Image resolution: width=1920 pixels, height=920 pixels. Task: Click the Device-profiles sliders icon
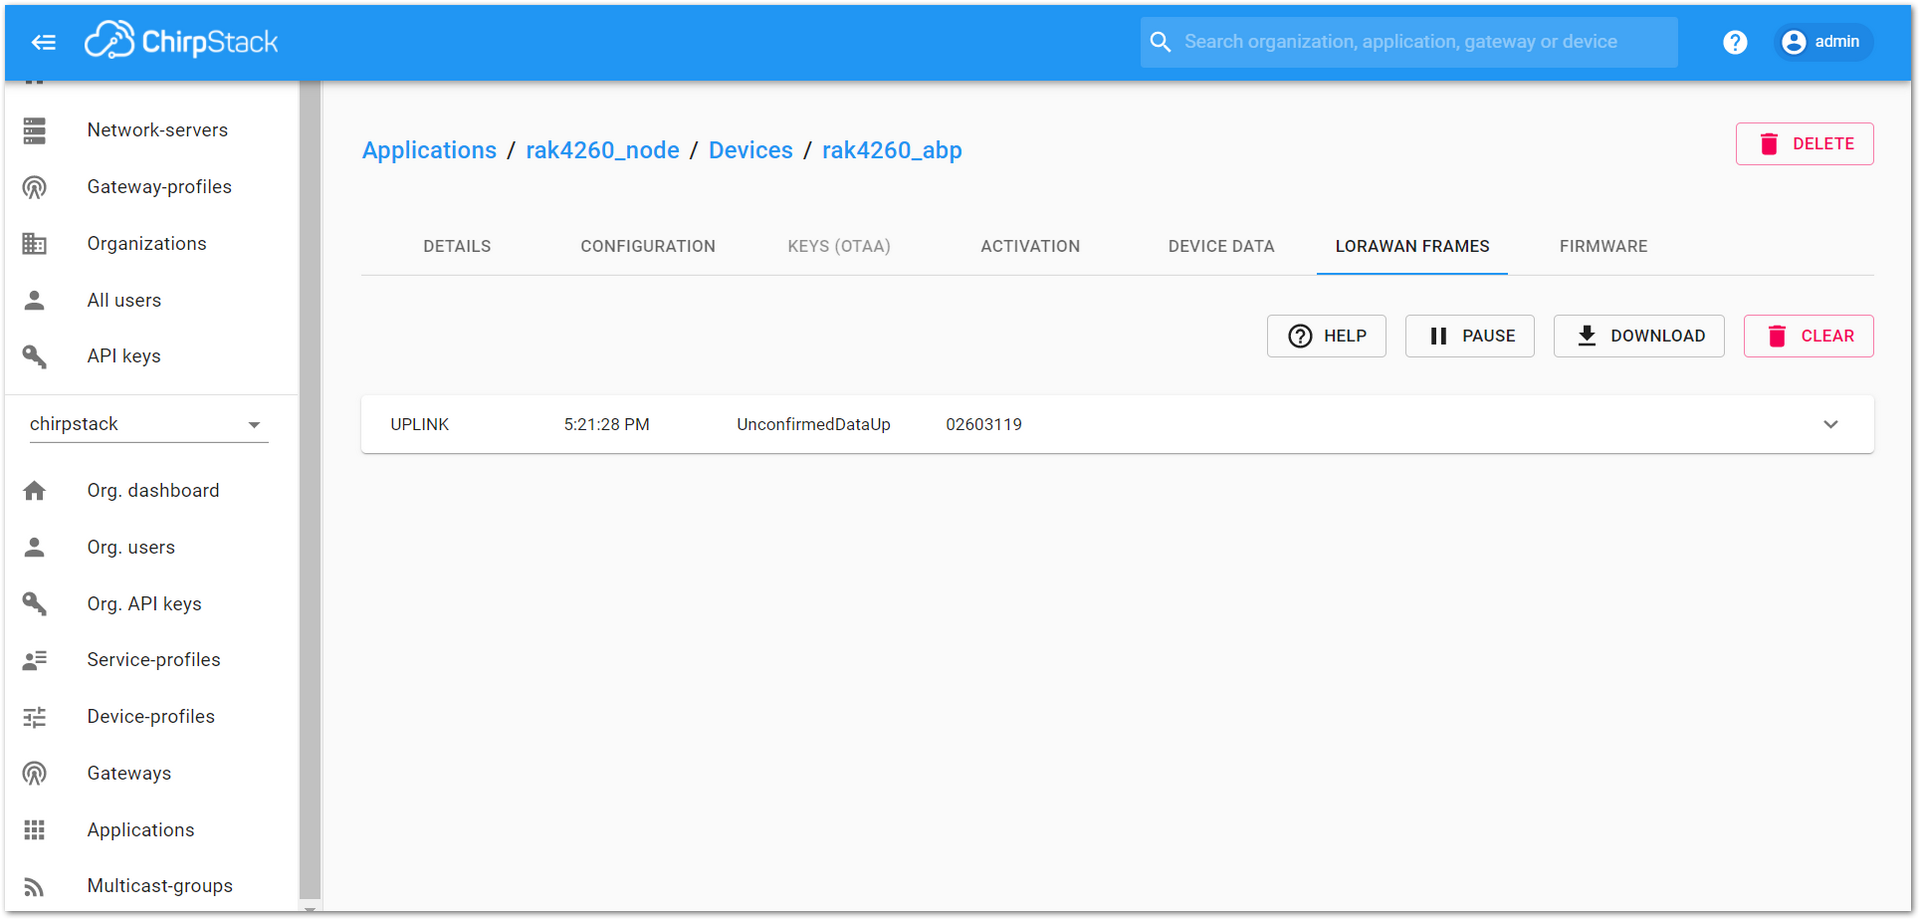pyautogui.click(x=35, y=717)
